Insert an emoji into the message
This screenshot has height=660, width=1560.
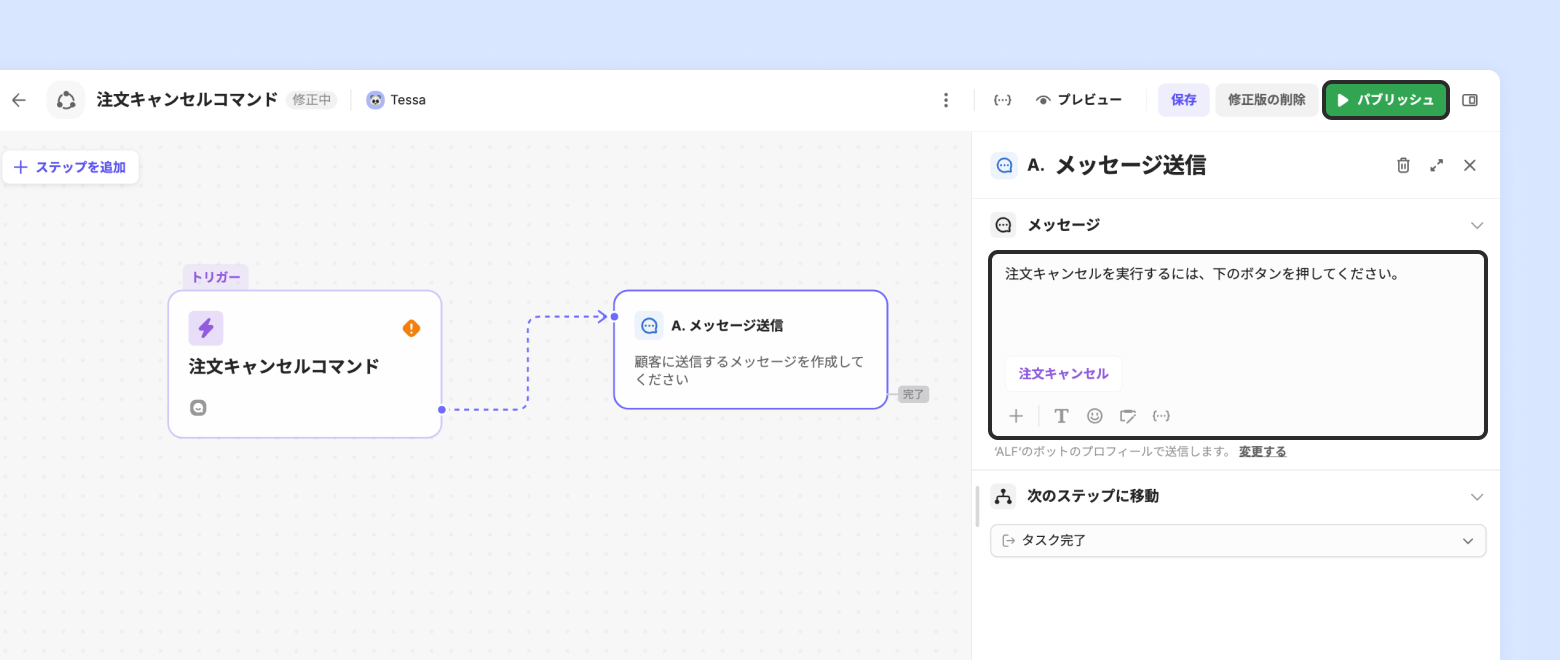(1095, 416)
